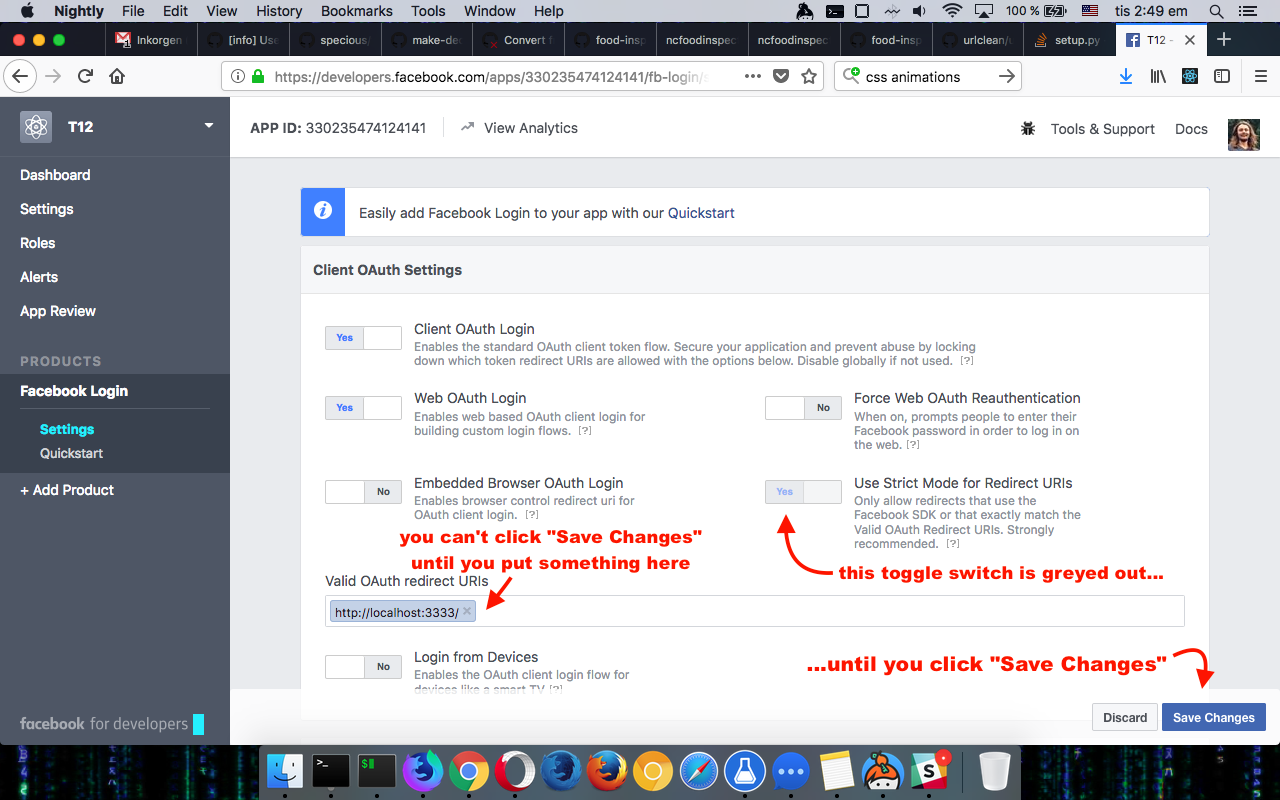Open the Trash in the dock
The width and height of the screenshot is (1280, 800).
tap(994, 771)
